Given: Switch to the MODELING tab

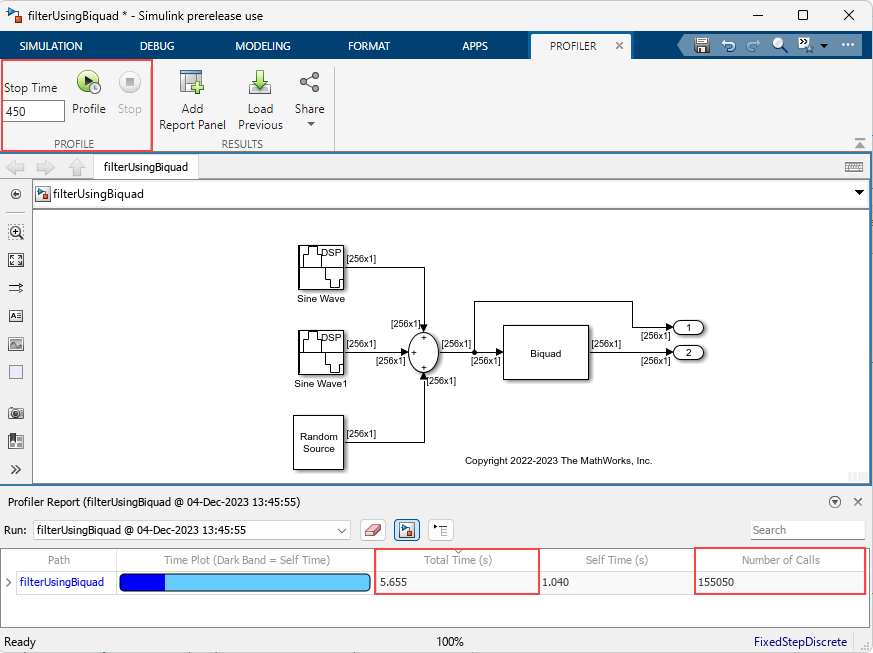Looking at the screenshot, I should pos(263,46).
